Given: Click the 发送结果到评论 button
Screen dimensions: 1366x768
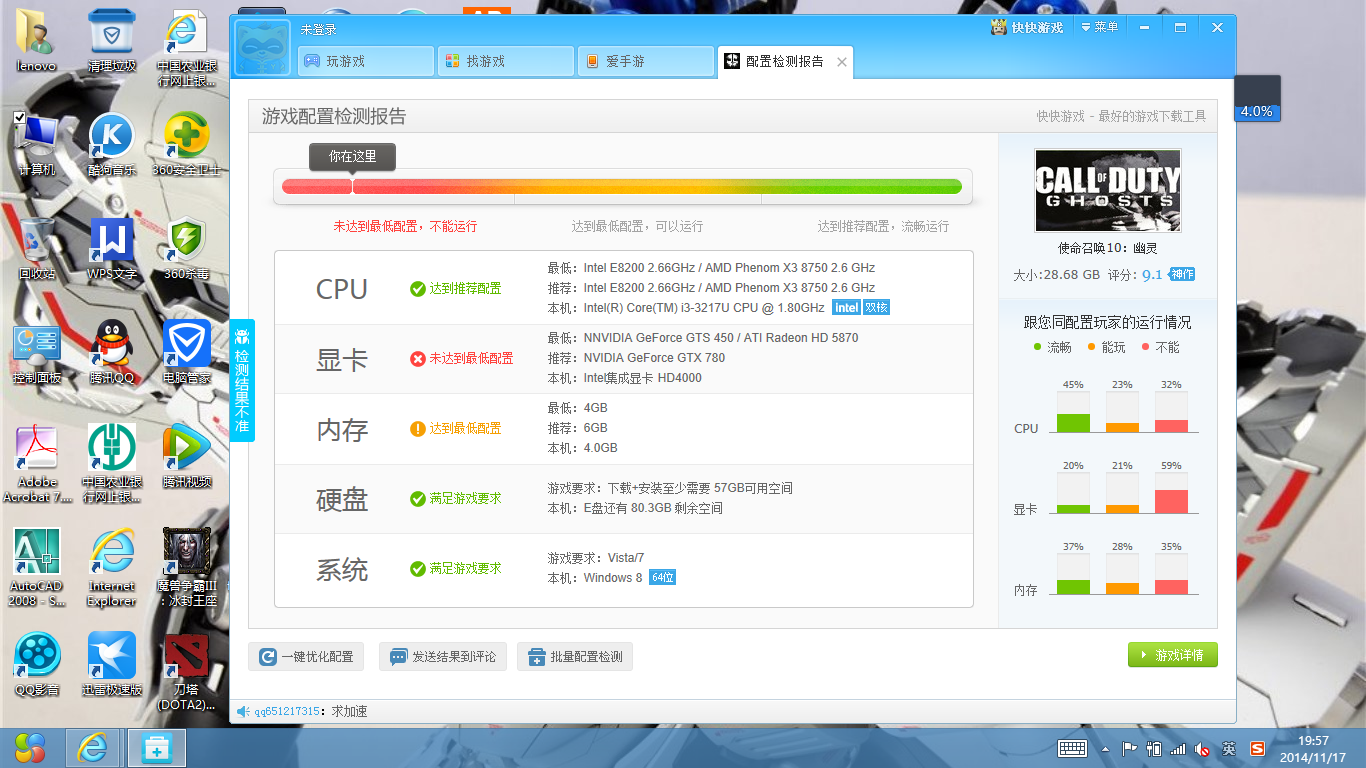Looking at the screenshot, I should coord(443,657).
